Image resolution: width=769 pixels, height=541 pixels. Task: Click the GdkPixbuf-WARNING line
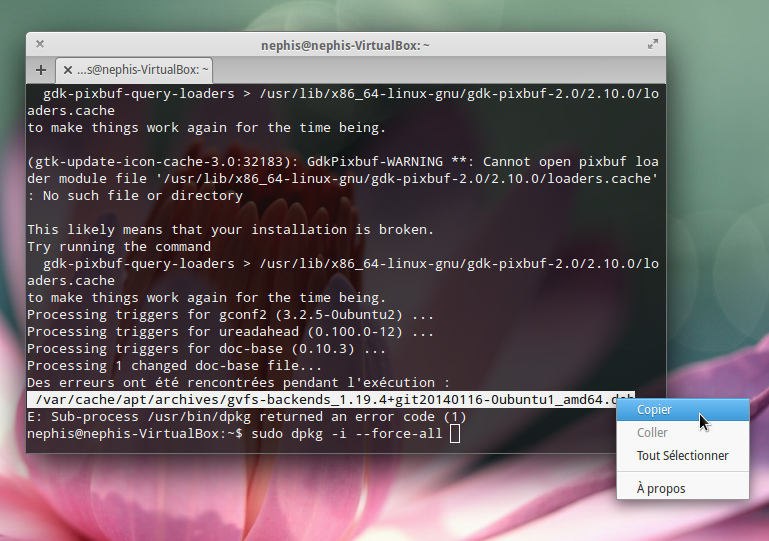(x=343, y=162)
